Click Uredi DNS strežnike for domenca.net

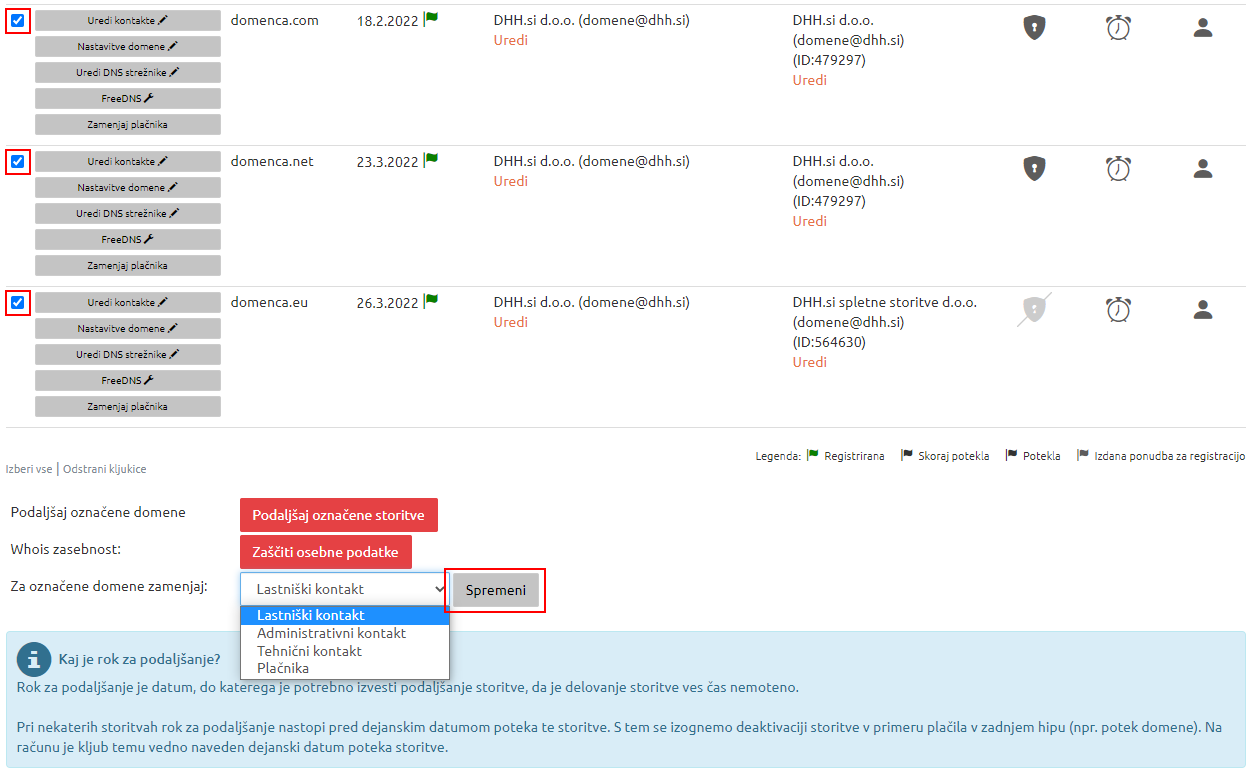click(128, 213)
